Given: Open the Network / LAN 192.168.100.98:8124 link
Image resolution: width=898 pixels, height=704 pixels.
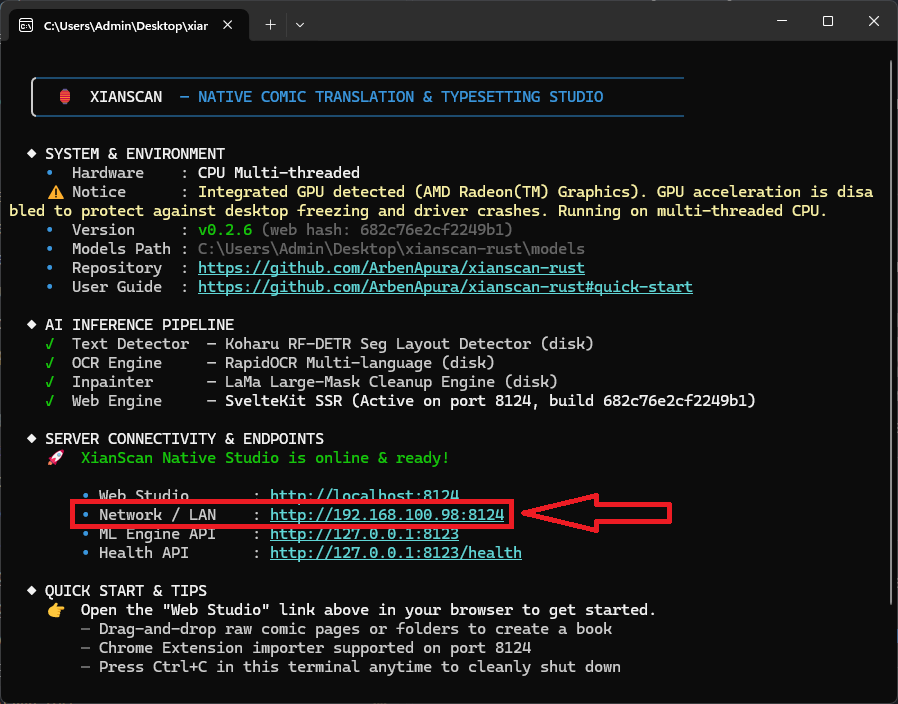Looking at the screenshot, I should click(387, 515).
